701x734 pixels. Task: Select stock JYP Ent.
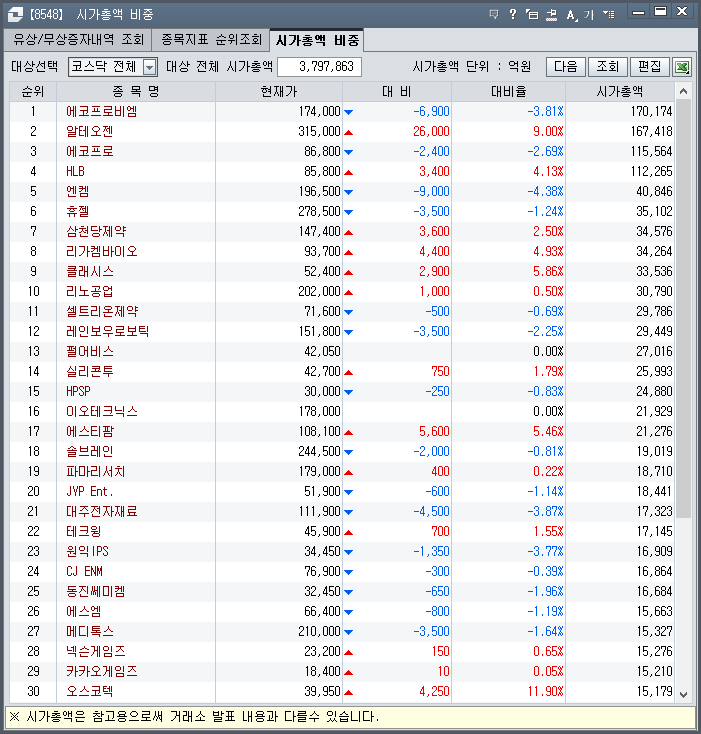[x=89, y=492]
